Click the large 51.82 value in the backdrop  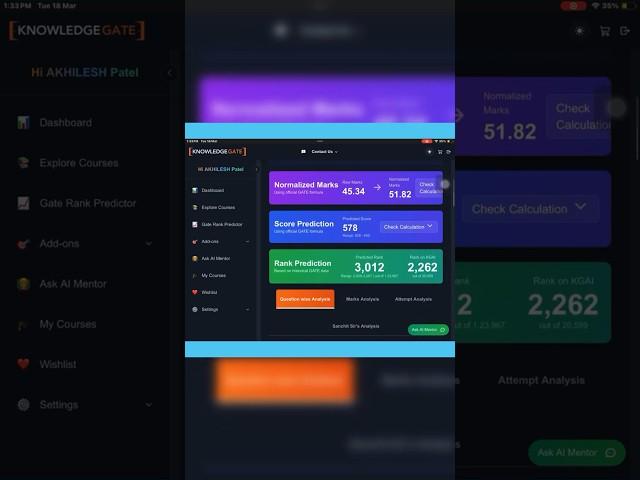point(510,132)
